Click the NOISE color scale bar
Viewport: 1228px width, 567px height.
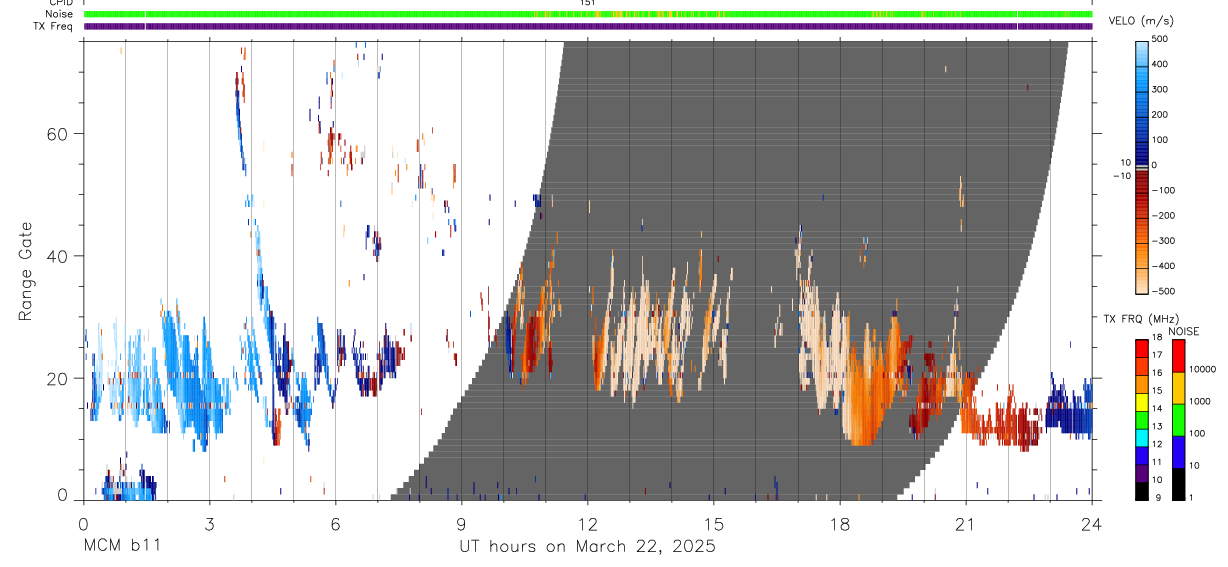click(x=1178, y=419)
